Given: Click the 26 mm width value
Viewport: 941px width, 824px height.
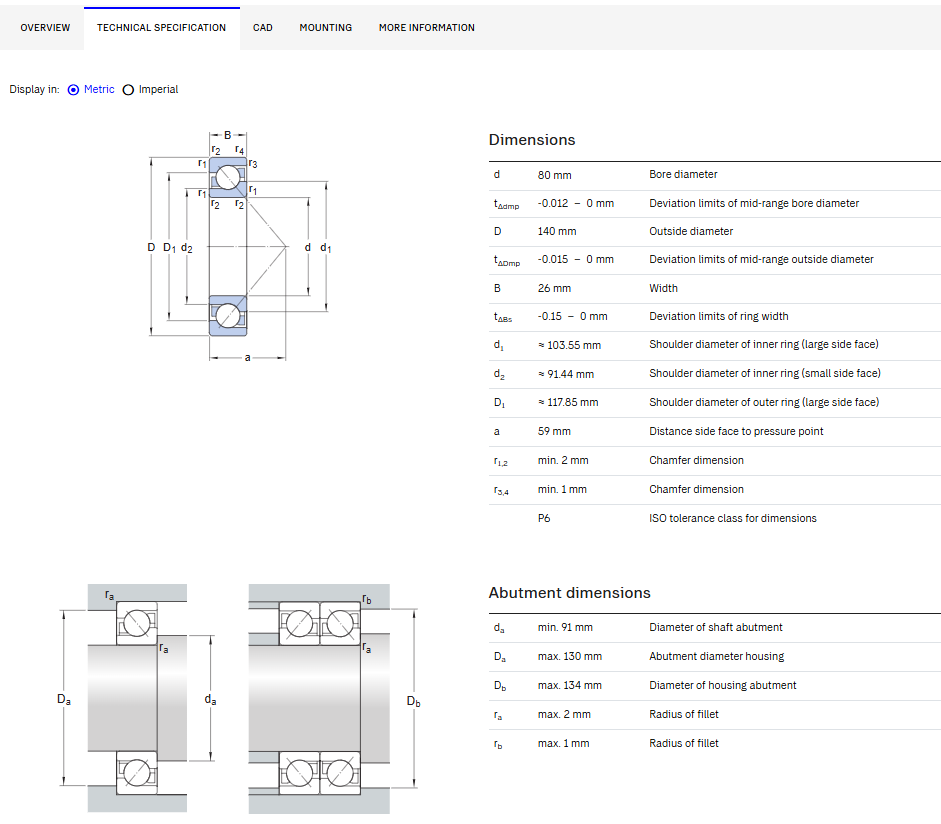Looking at the screenshot, I should [x=554, y=288].
